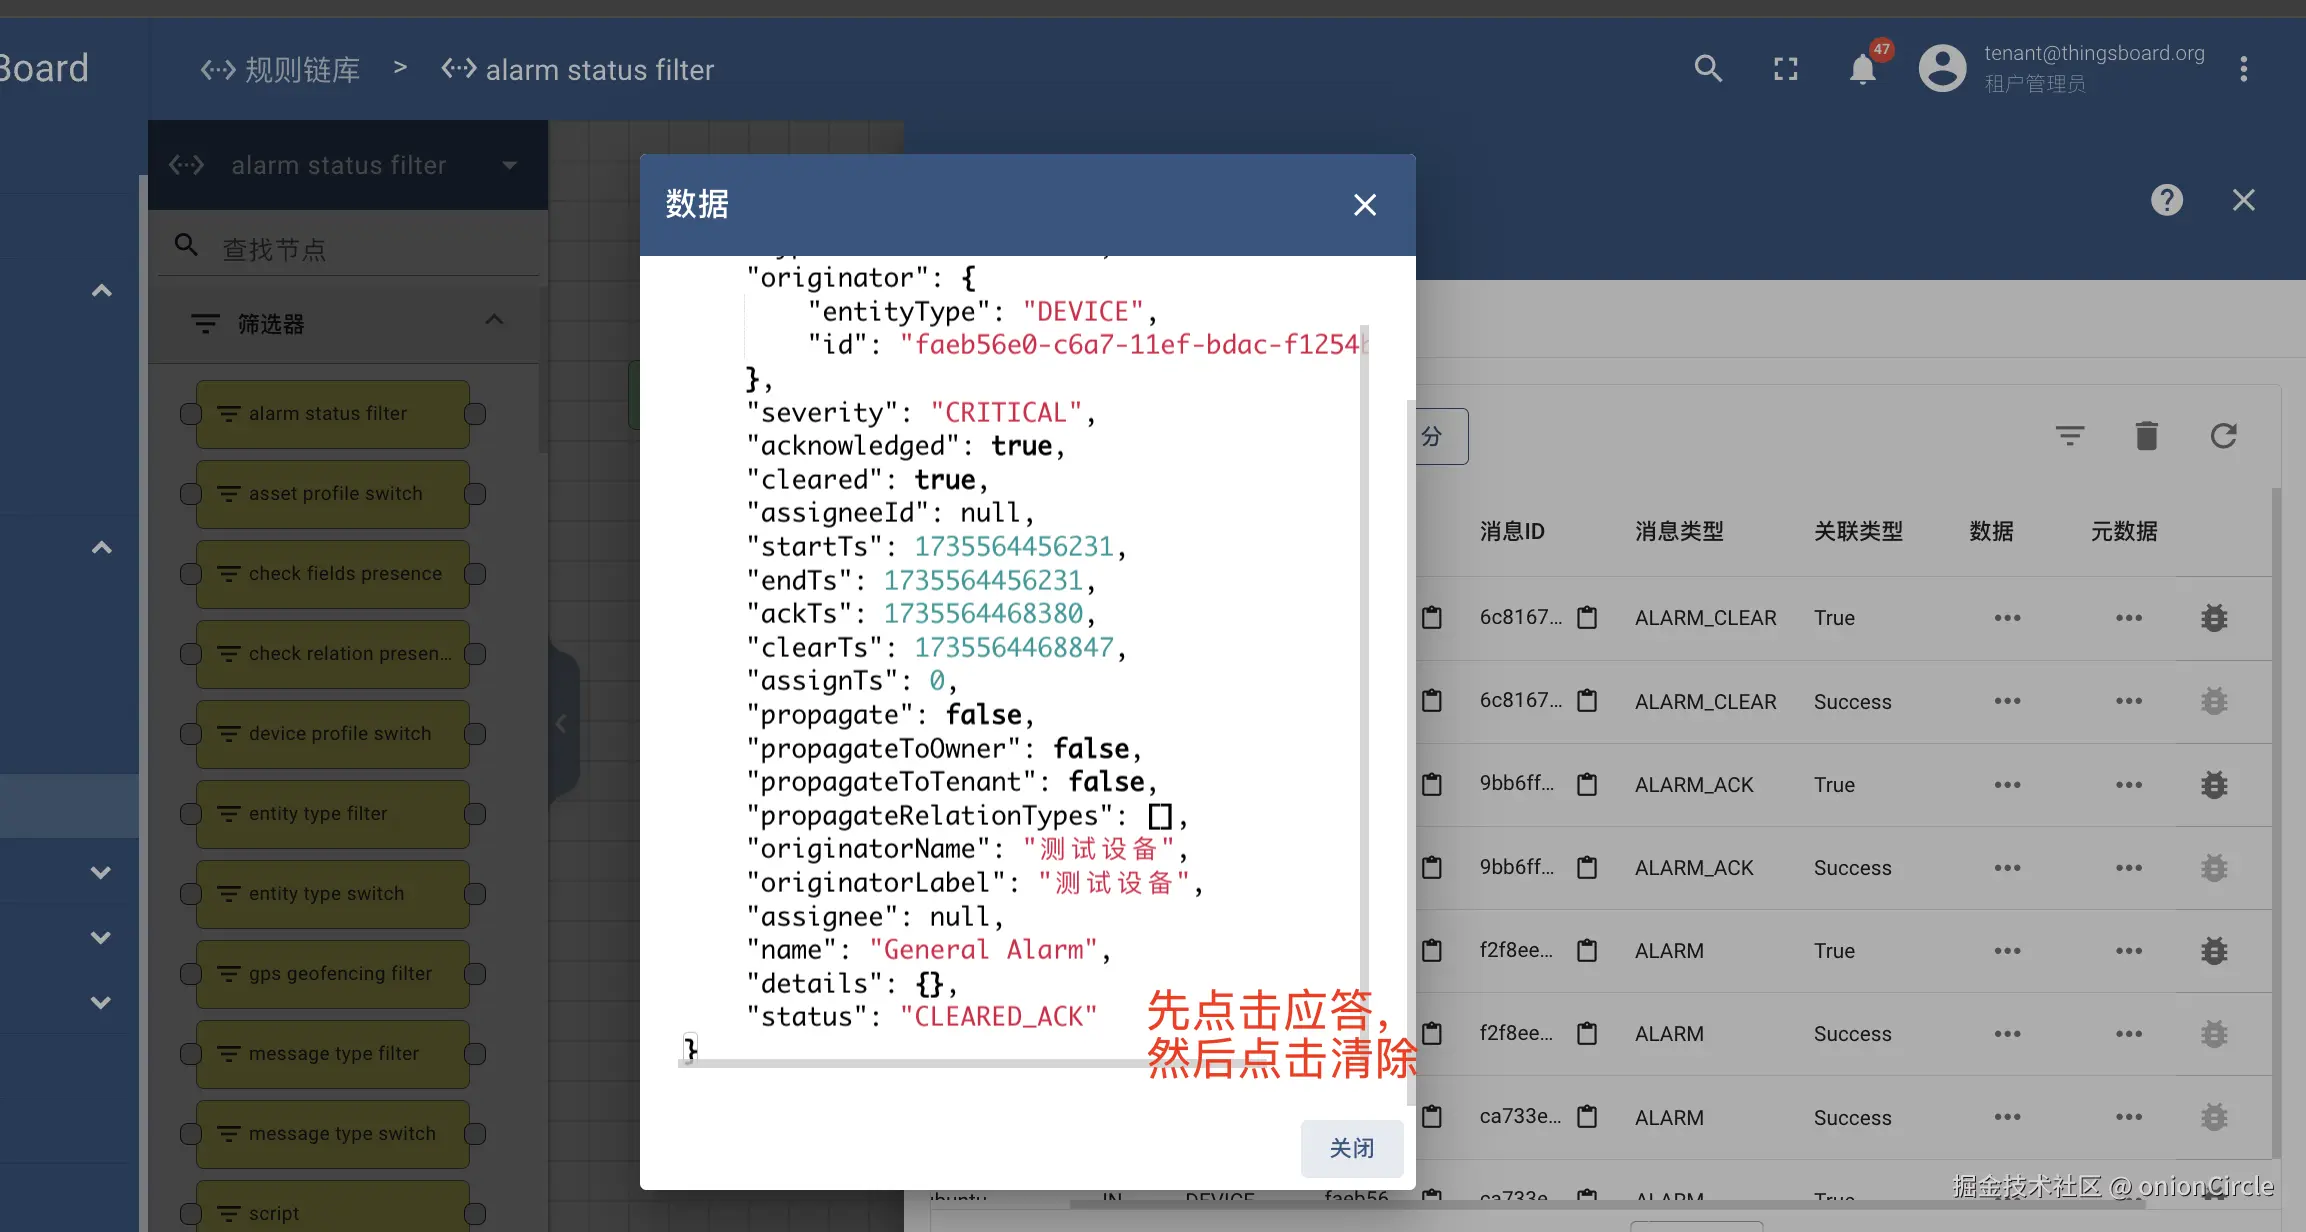The image size is (2306, 1232).
Task: Open the alarm status filter rule chain dropdown
Action: tap(509, 166)
